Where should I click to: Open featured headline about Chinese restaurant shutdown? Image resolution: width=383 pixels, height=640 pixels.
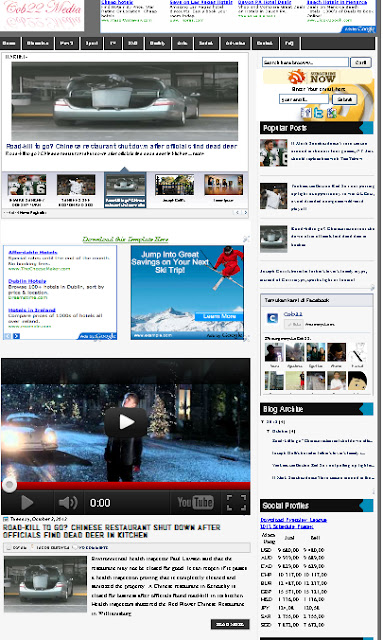pyautogui.click(x=121, y=146)
